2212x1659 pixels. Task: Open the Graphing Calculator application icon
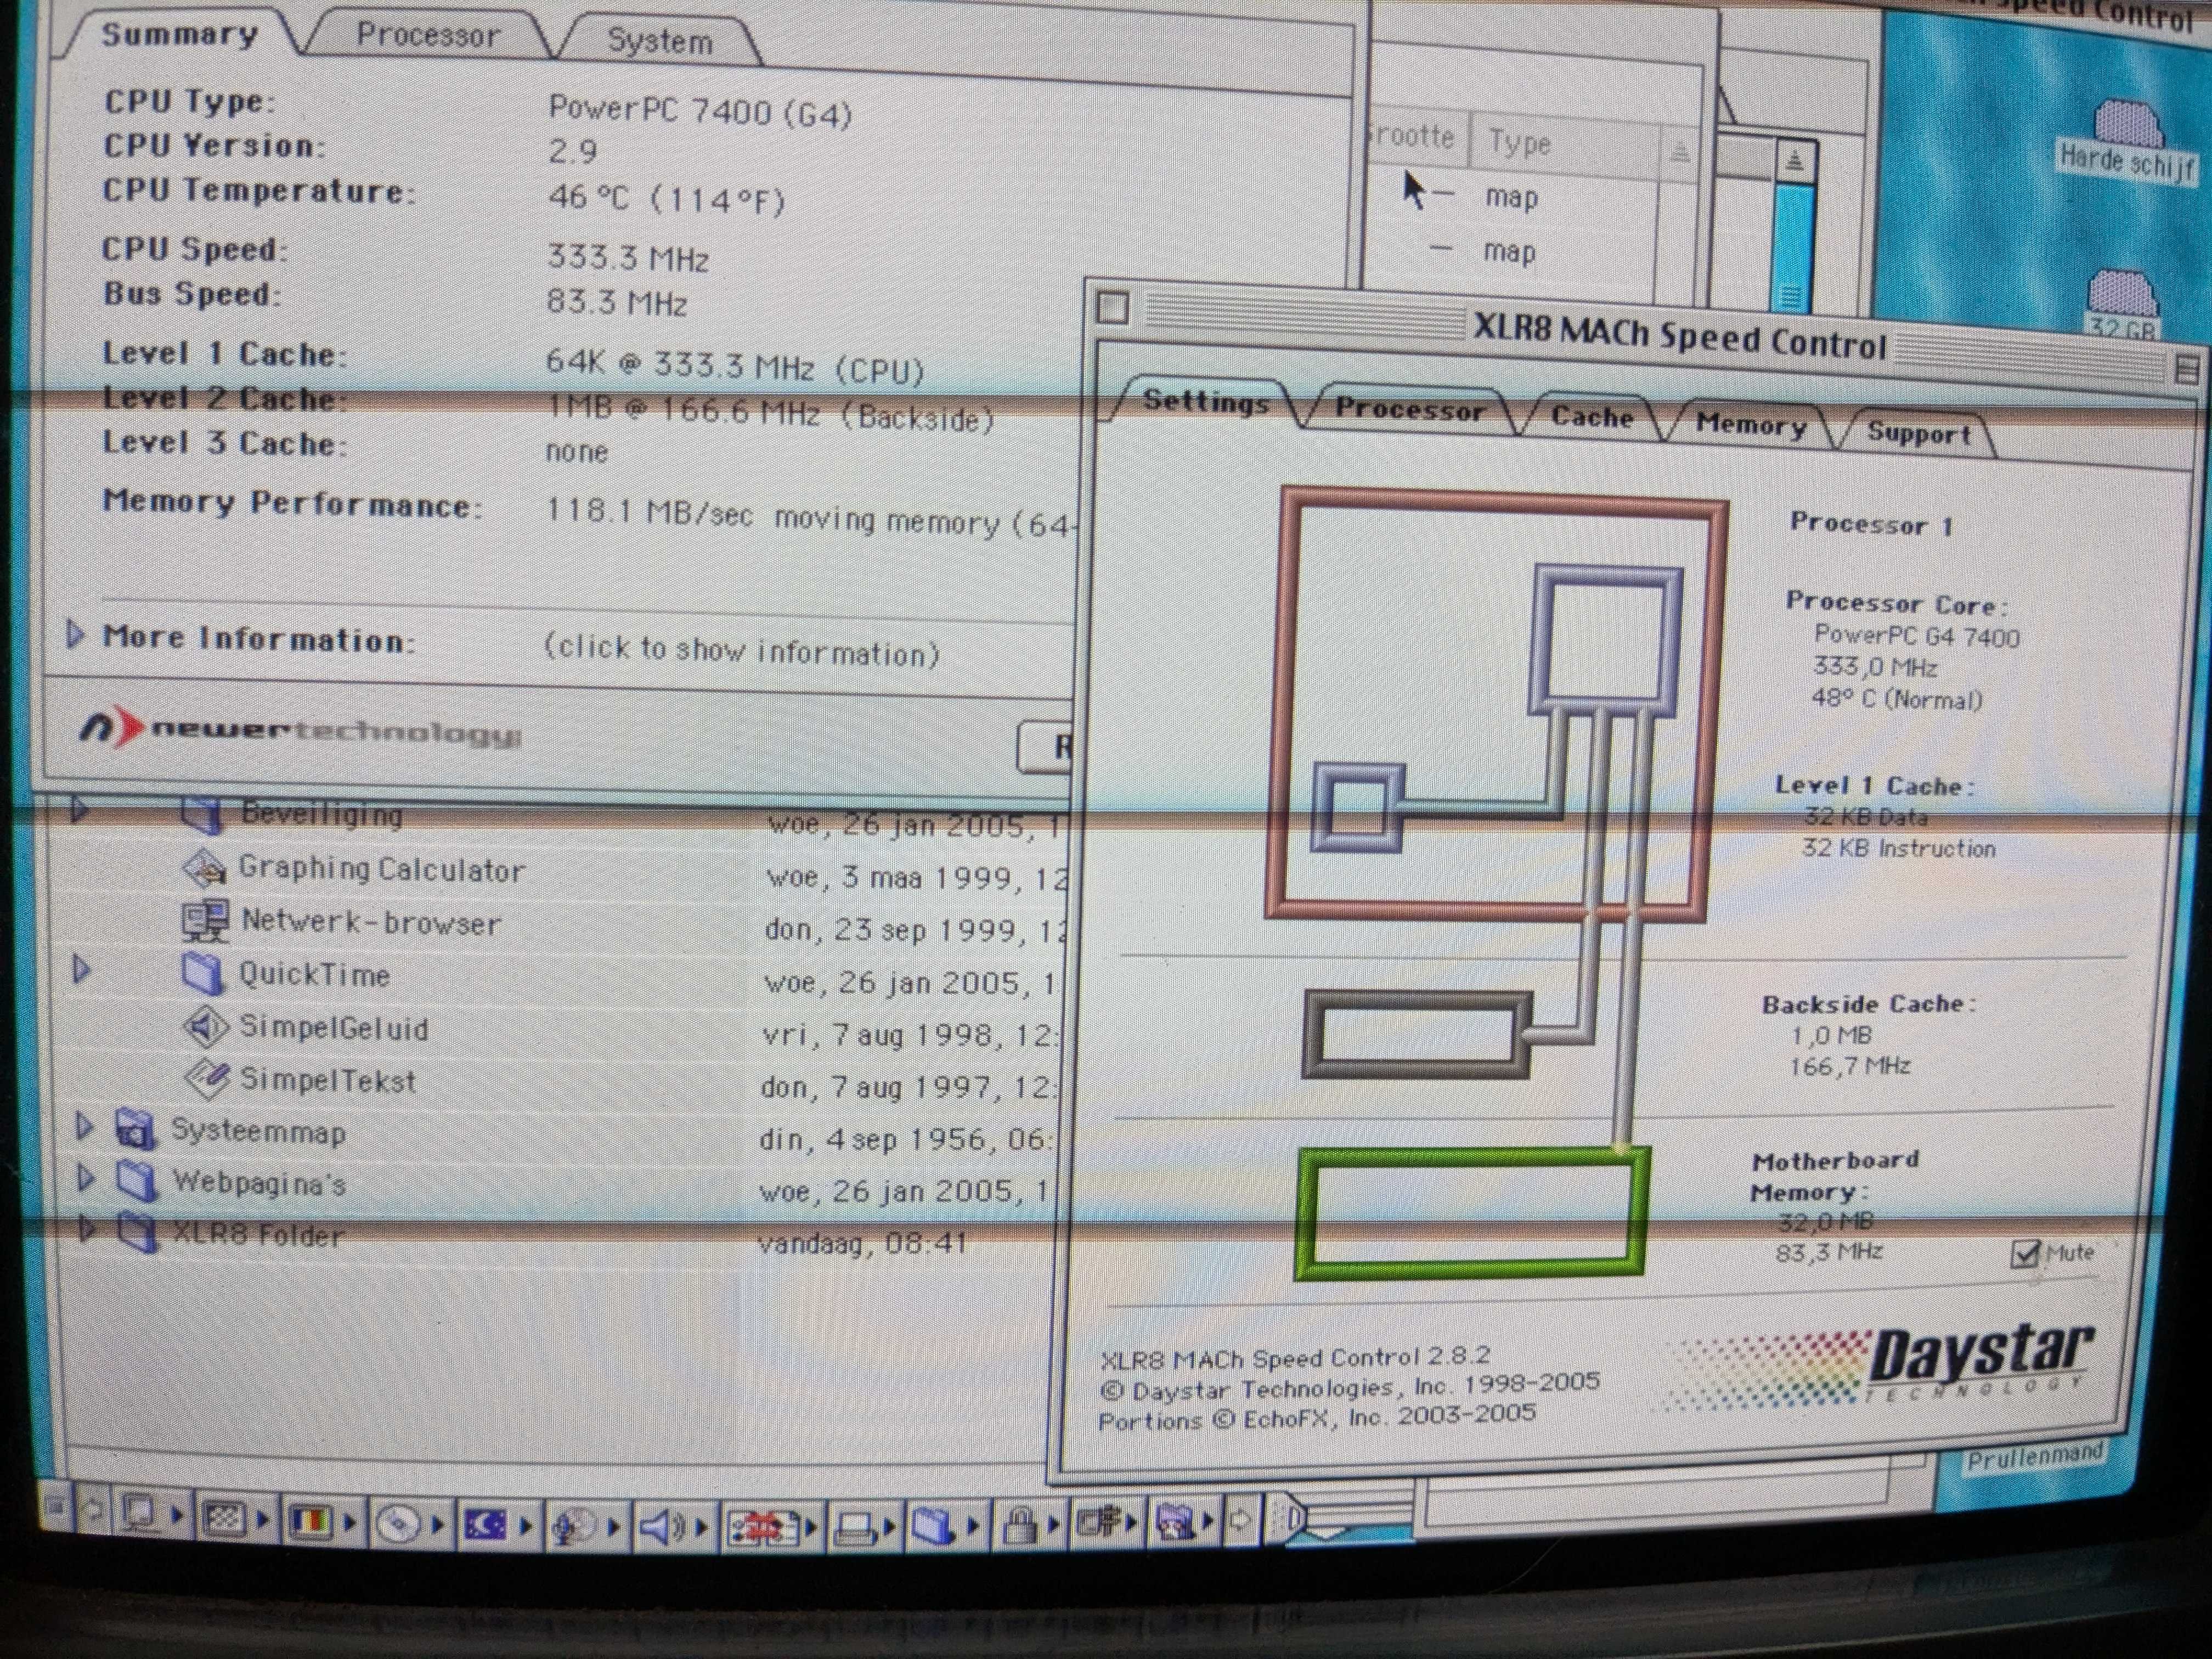pos(204,867)
